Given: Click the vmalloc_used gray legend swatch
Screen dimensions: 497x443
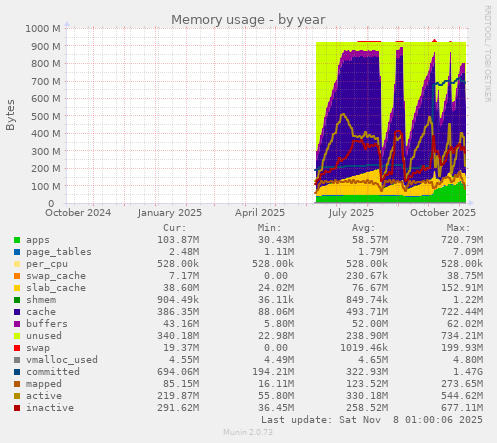Looking at the screenshot, I should tap(17, 360).
